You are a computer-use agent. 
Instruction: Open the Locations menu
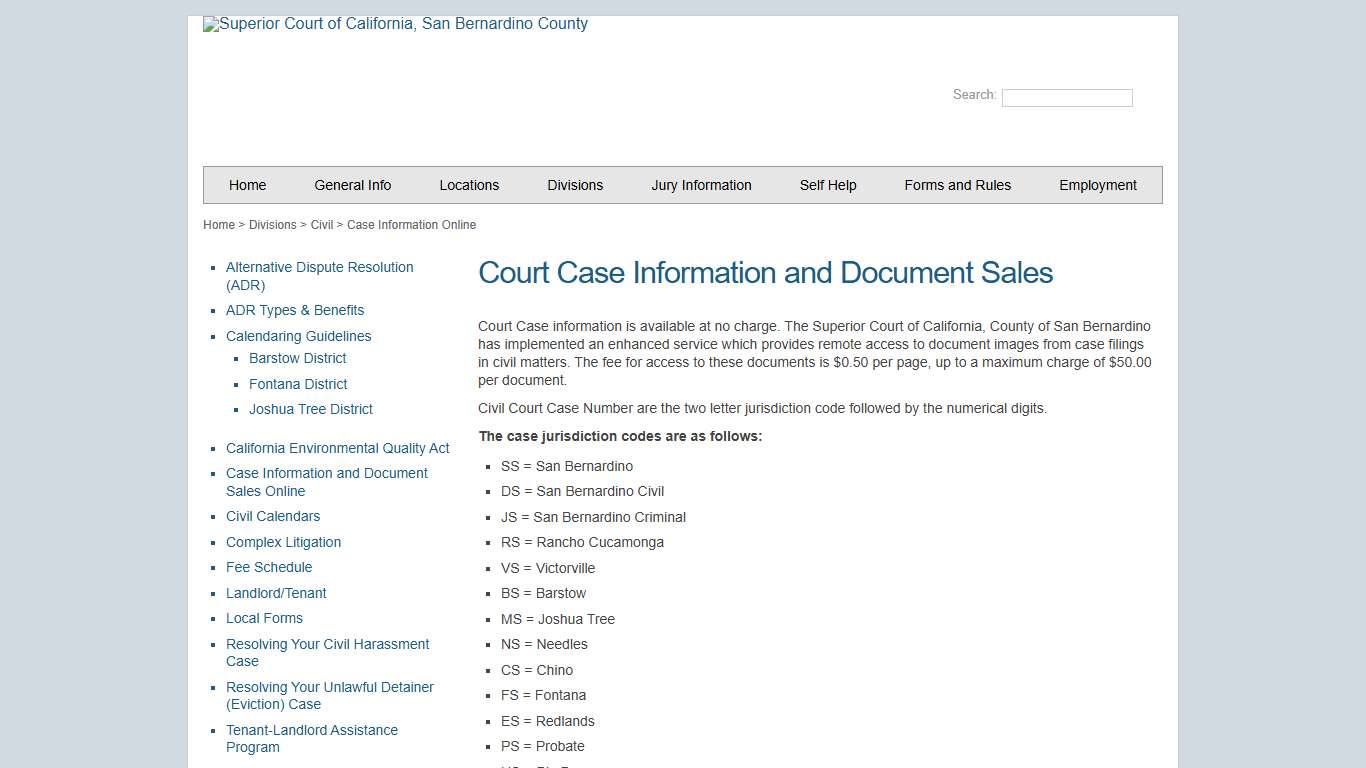[469, 185]
